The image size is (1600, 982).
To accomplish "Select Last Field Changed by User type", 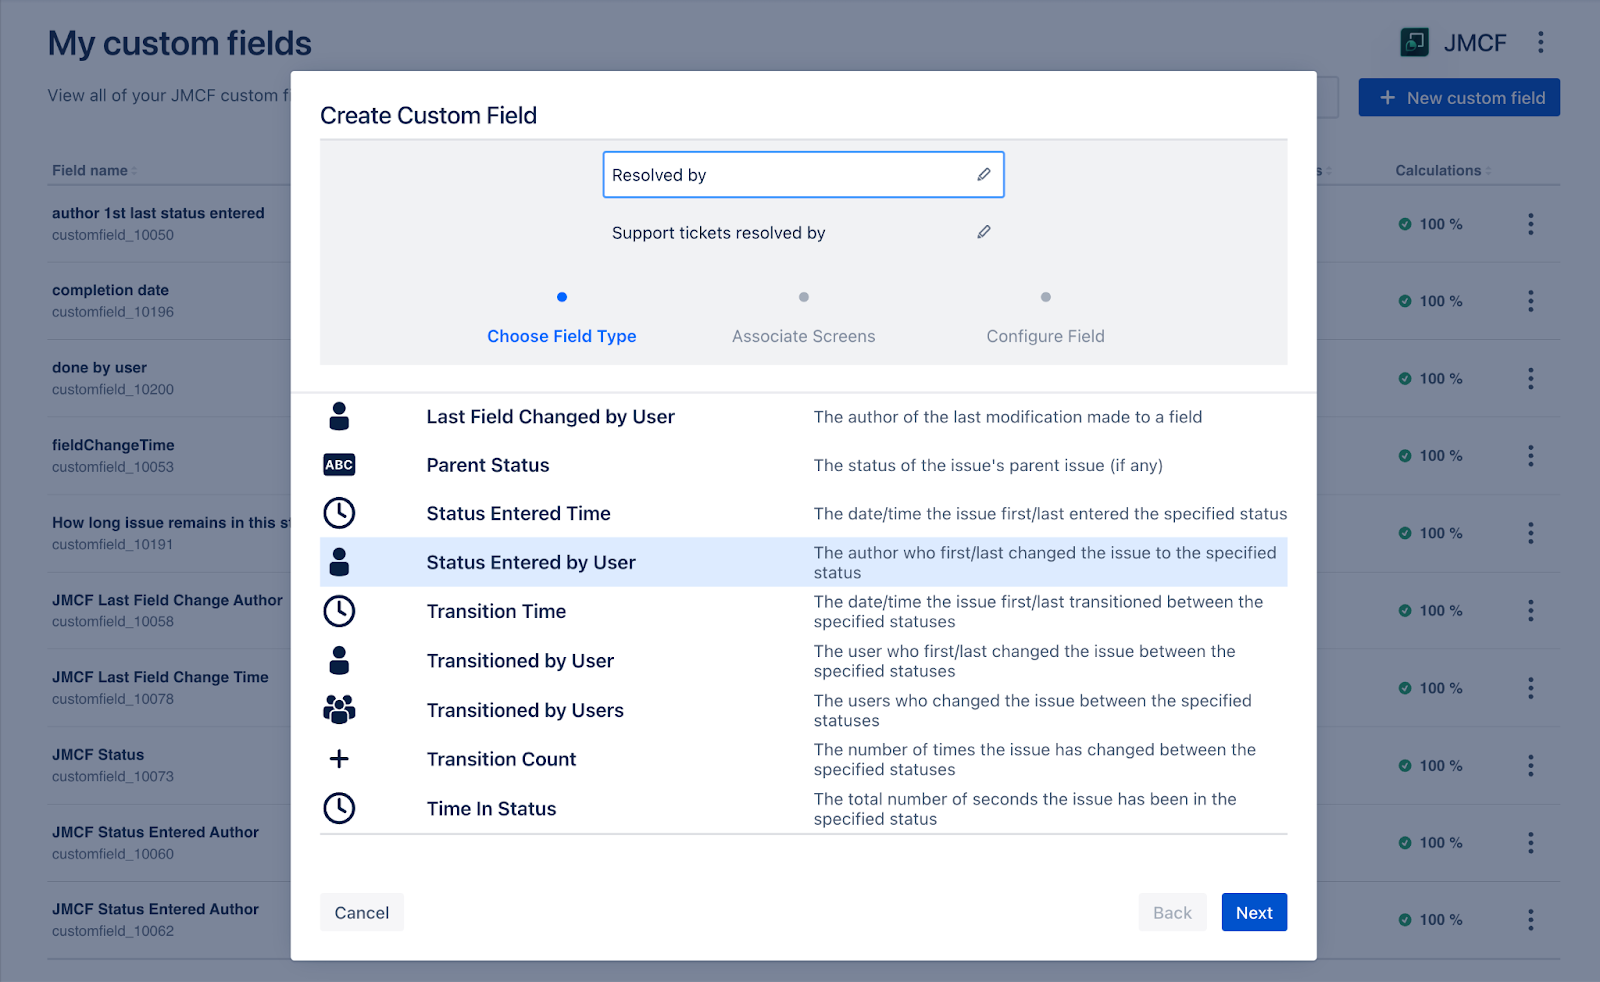I will (x=804, y=416).
